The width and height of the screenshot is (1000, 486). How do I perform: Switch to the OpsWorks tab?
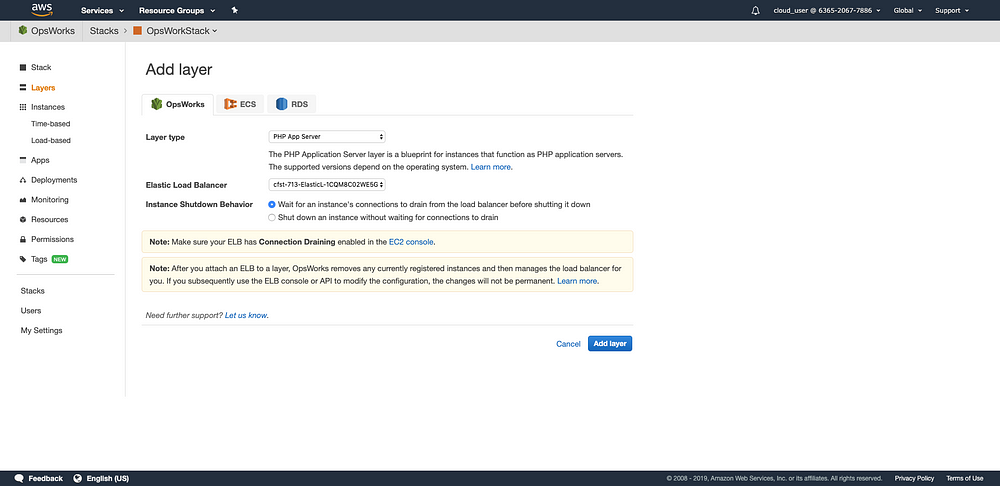point(177,104)
